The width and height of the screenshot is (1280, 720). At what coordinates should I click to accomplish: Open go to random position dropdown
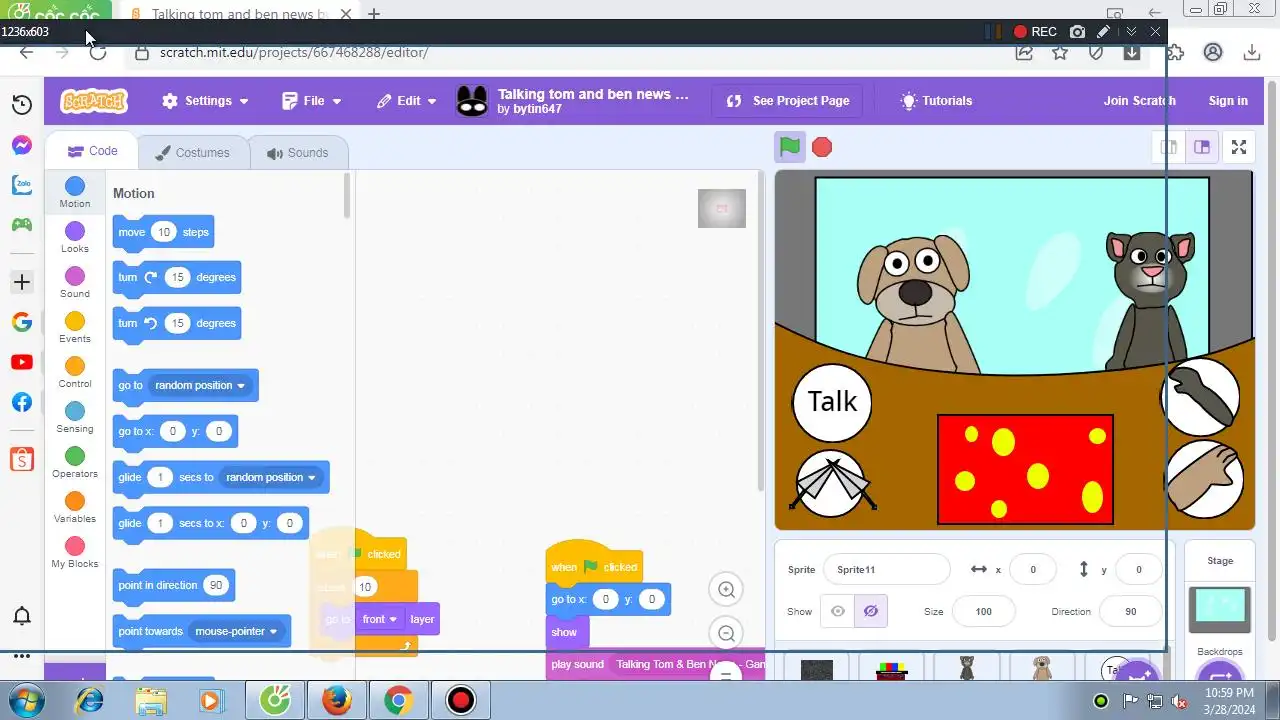point(200,385)
